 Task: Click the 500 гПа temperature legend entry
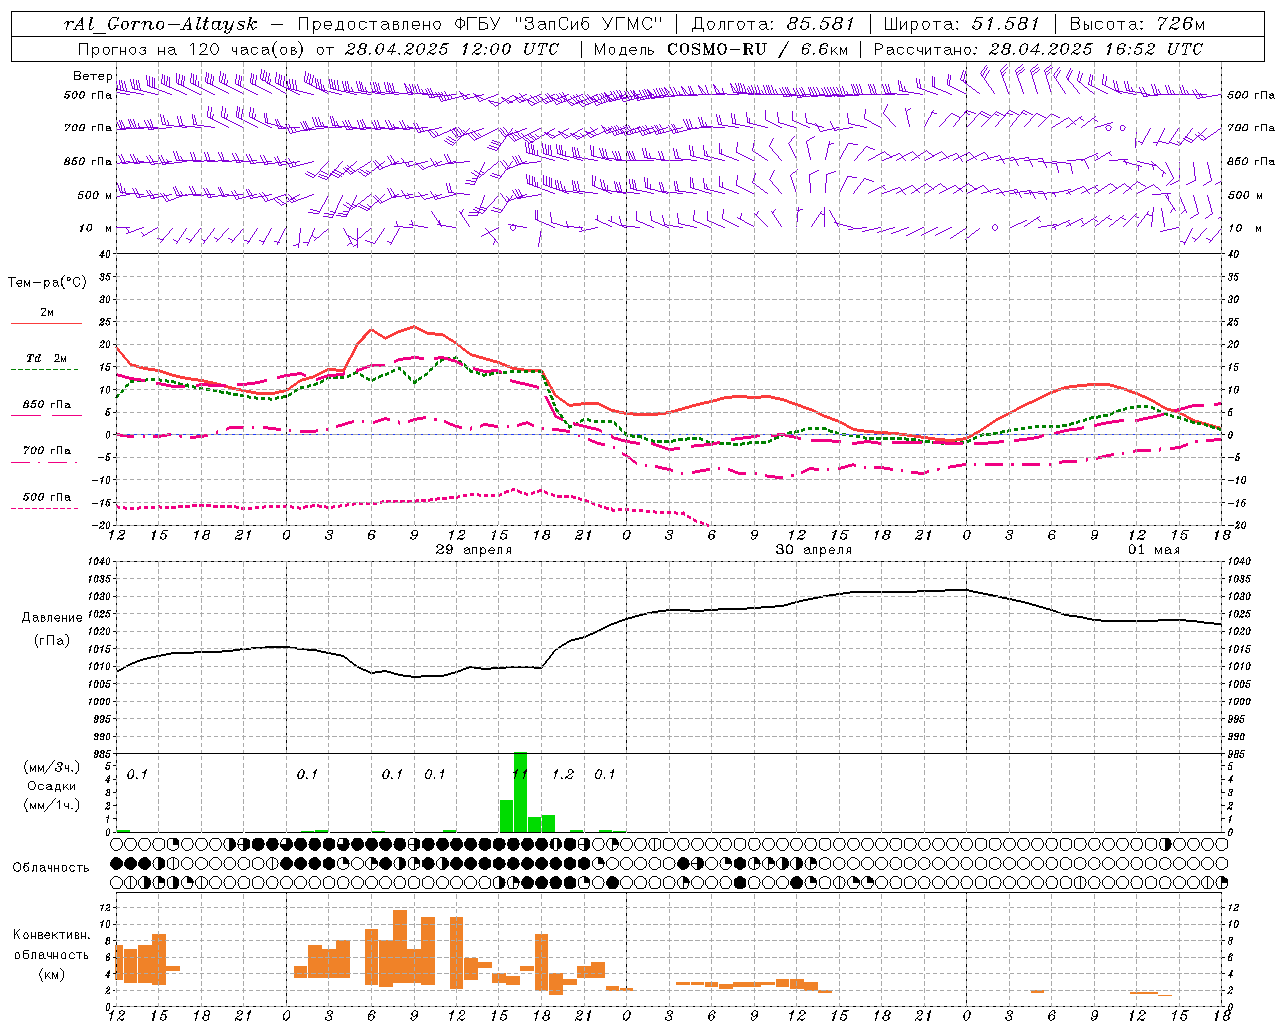(x=46, y=497)
